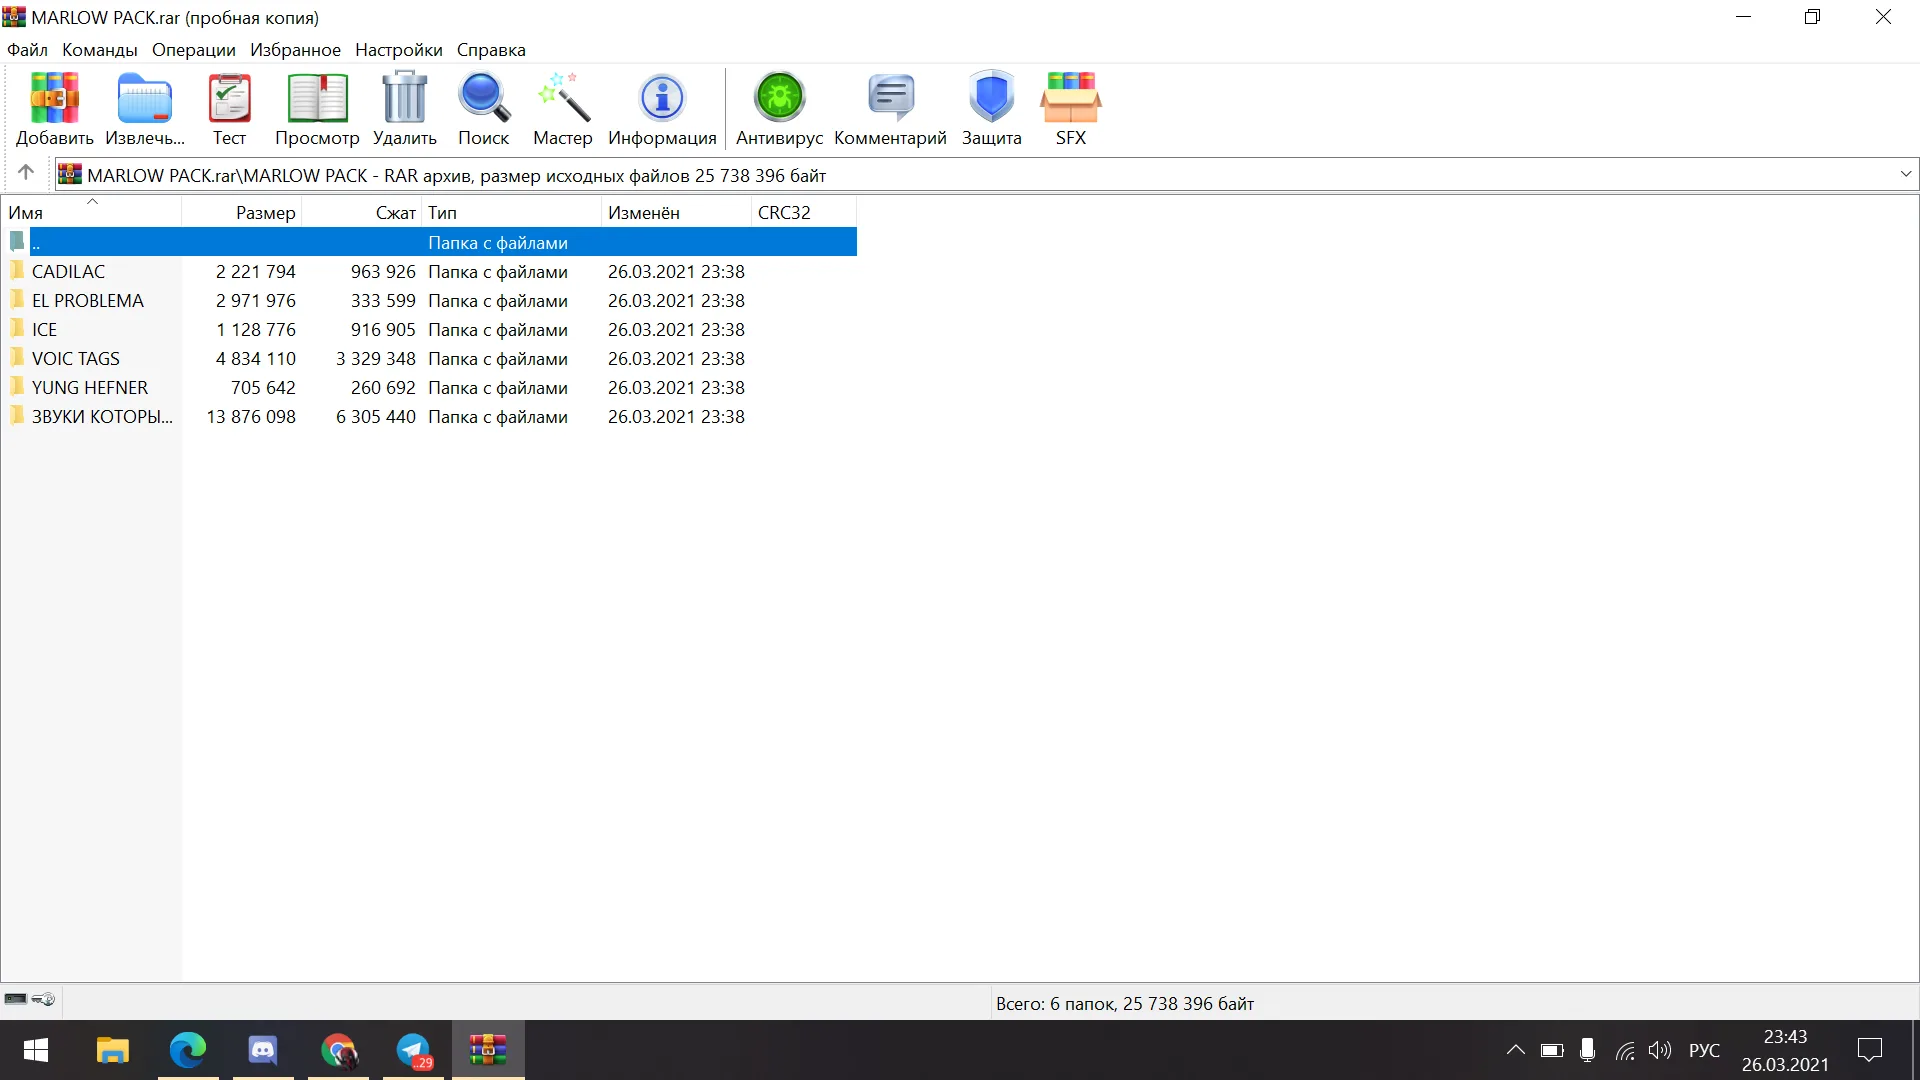This screenshot has width=1920, height=1080.
Task: Sort by the Тип column header
Action: click(x=511, y=212)
